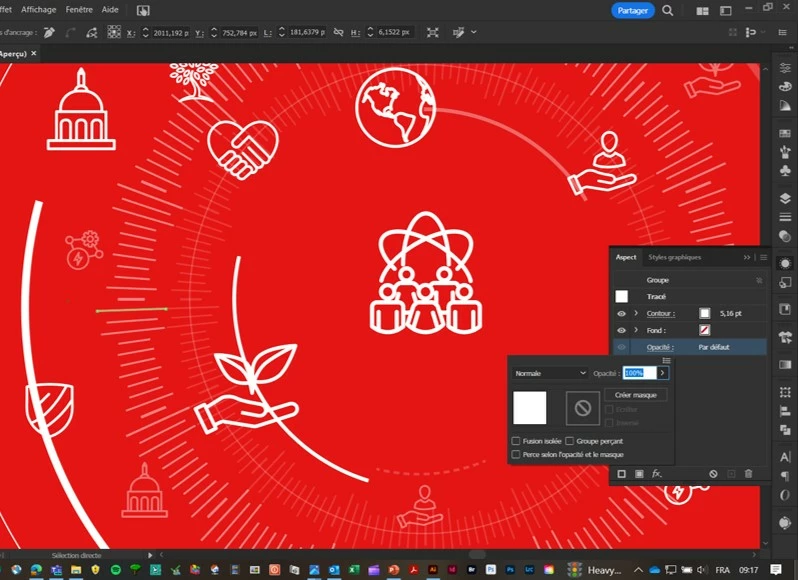This screenshot has width=798, height=580.
Task: Click the underlined Contour link
Action: (661, 313)
